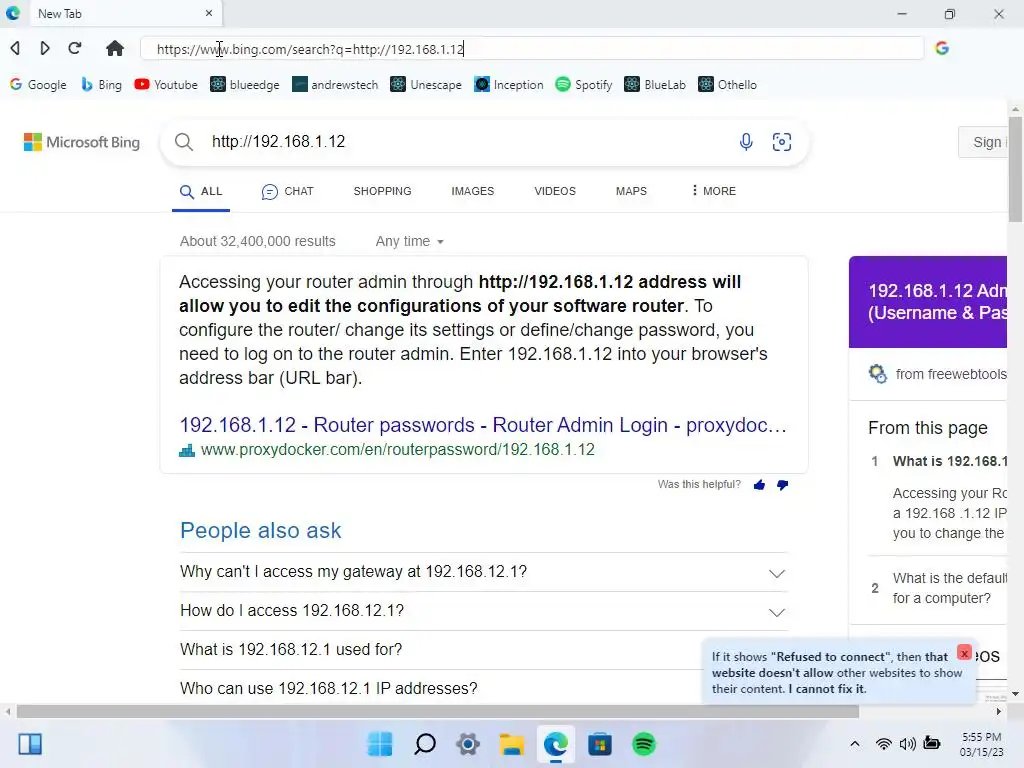Open visual search camera icon

(x=782, y=142)
